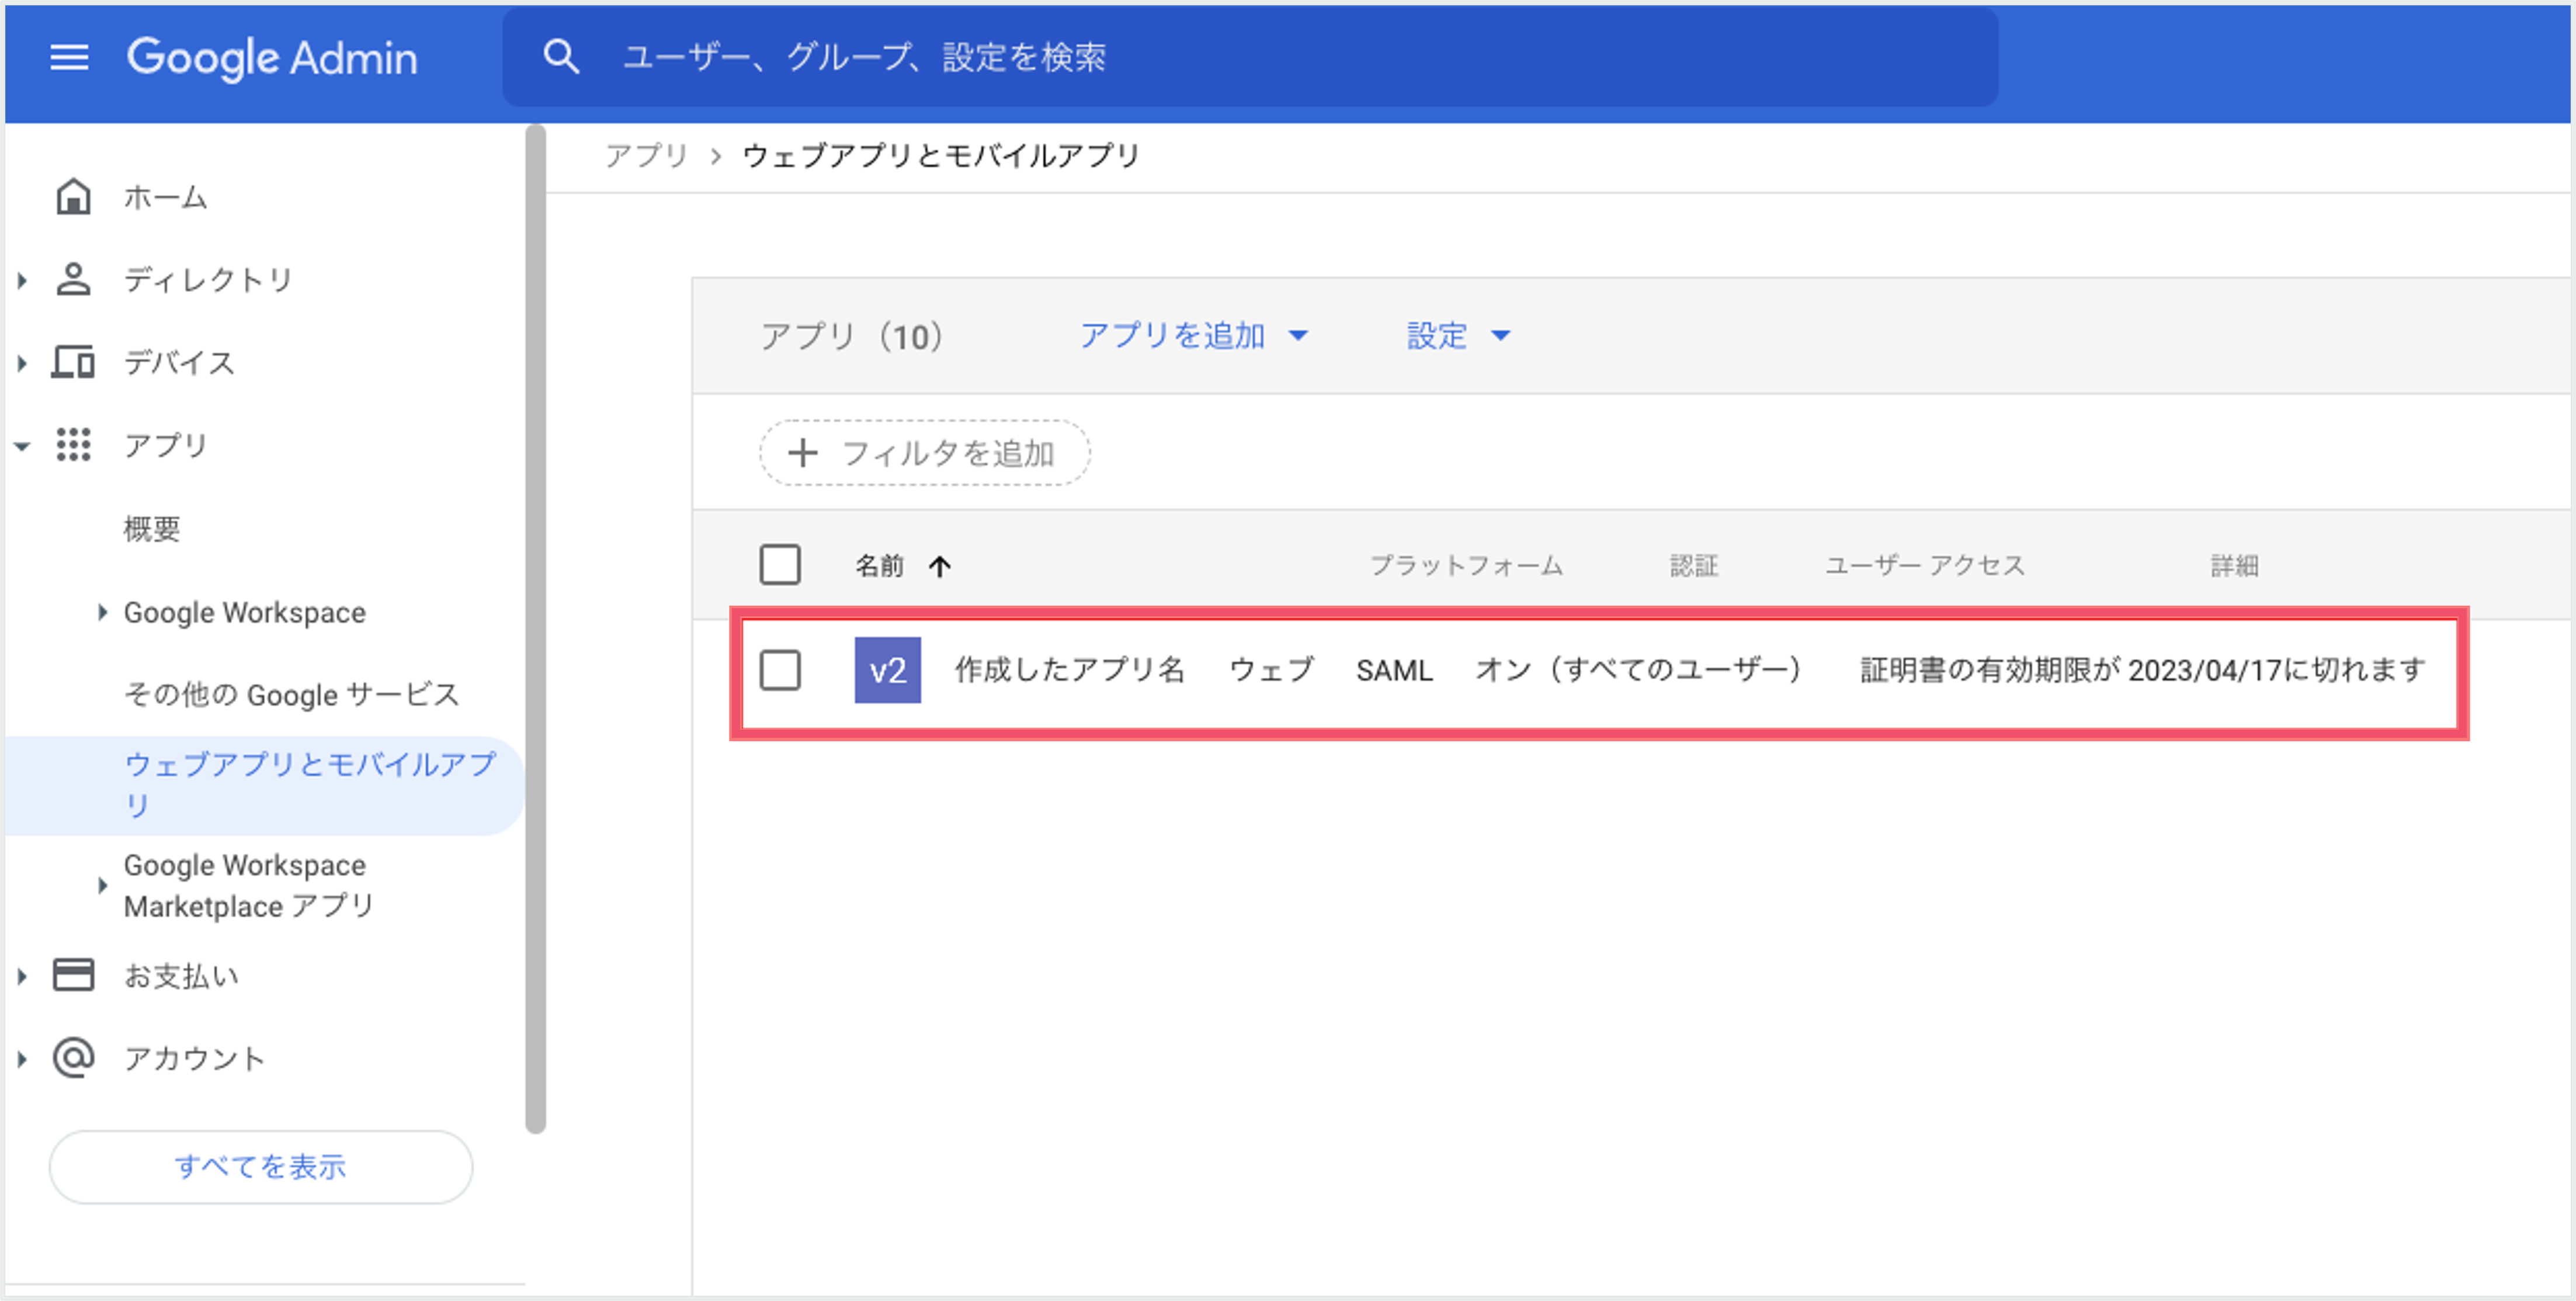Click the 詳細 column header
The width and height of the screenshot is (2576, 1301).
coord(2234,565)
